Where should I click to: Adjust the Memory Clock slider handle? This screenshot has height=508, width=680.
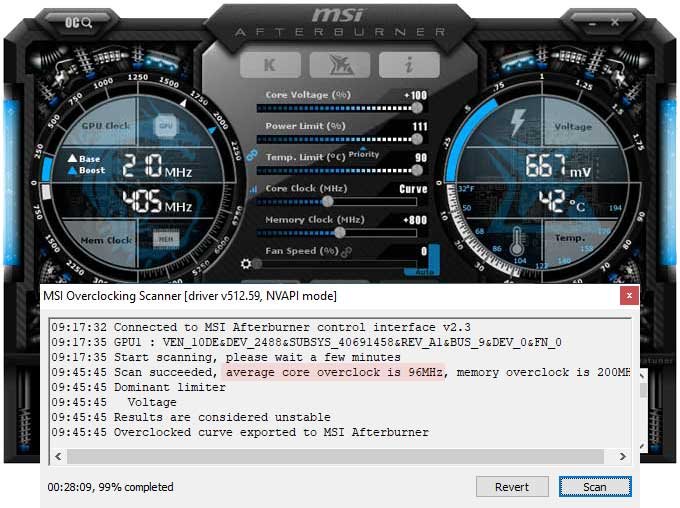coord(340,233)
